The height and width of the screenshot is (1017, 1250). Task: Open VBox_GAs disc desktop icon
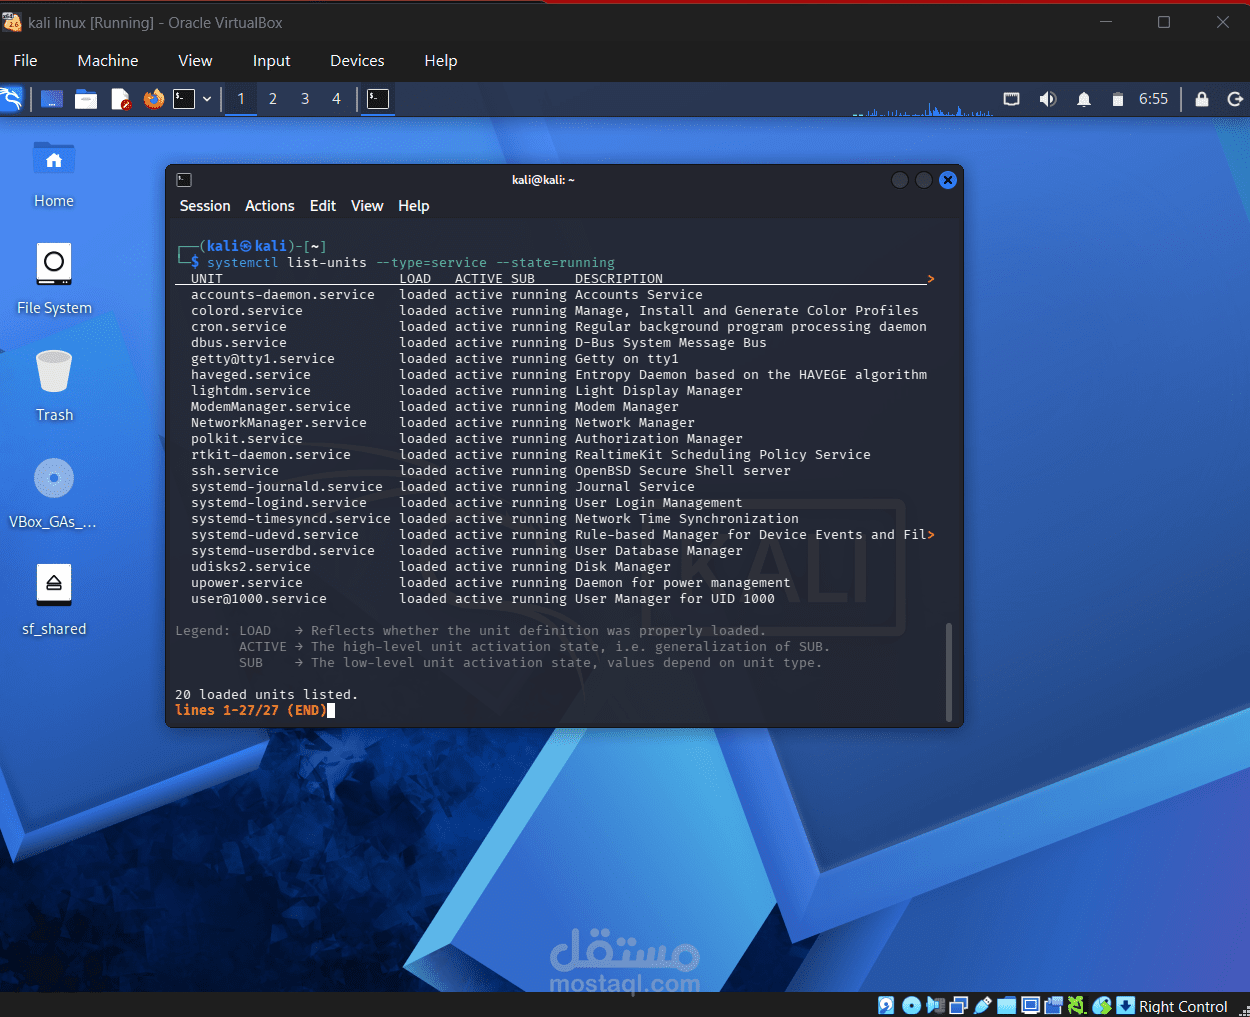pos(54,493)
